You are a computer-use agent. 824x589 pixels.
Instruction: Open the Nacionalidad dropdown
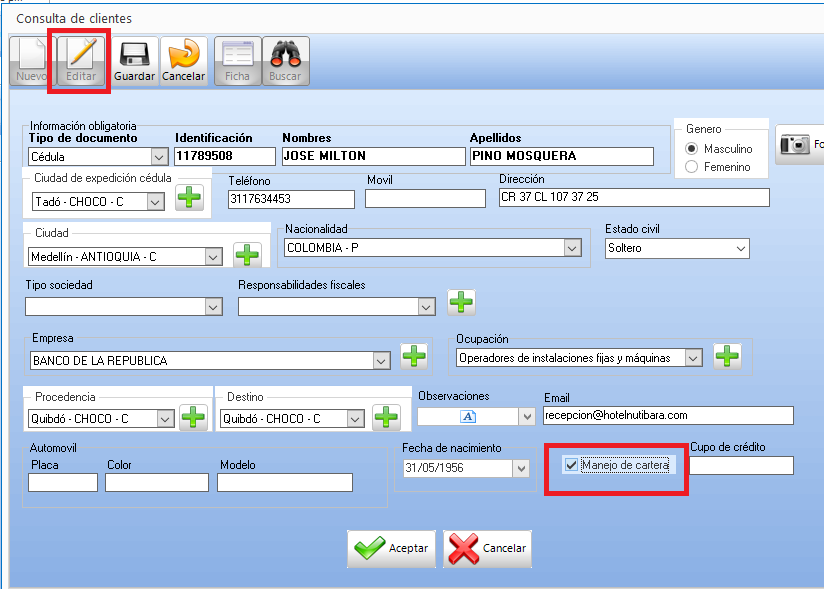pyautogui.click(x=571, y=248)
